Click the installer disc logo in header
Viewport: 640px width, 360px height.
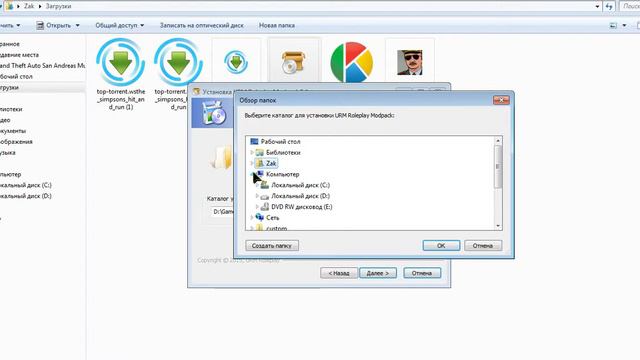coord(214,113)
